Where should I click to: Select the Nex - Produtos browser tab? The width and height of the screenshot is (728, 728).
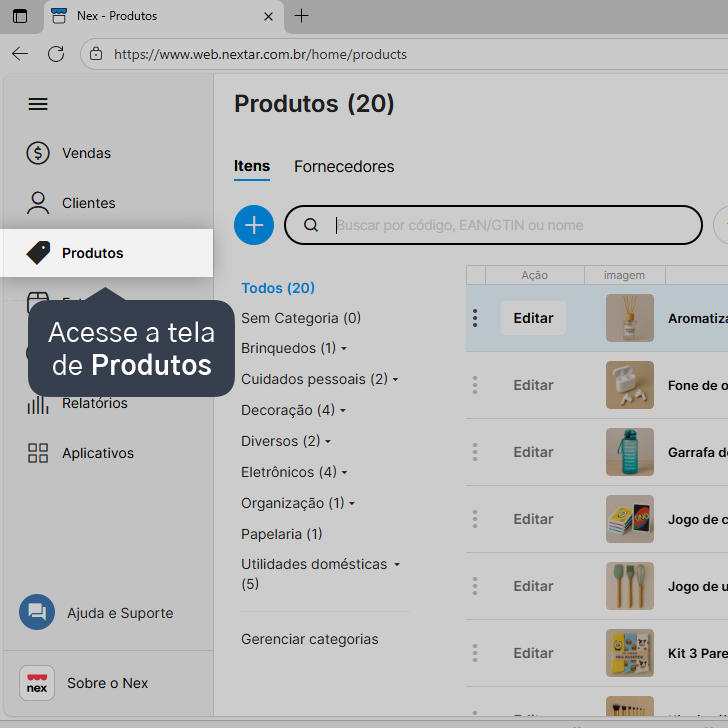tap(164, 17)
